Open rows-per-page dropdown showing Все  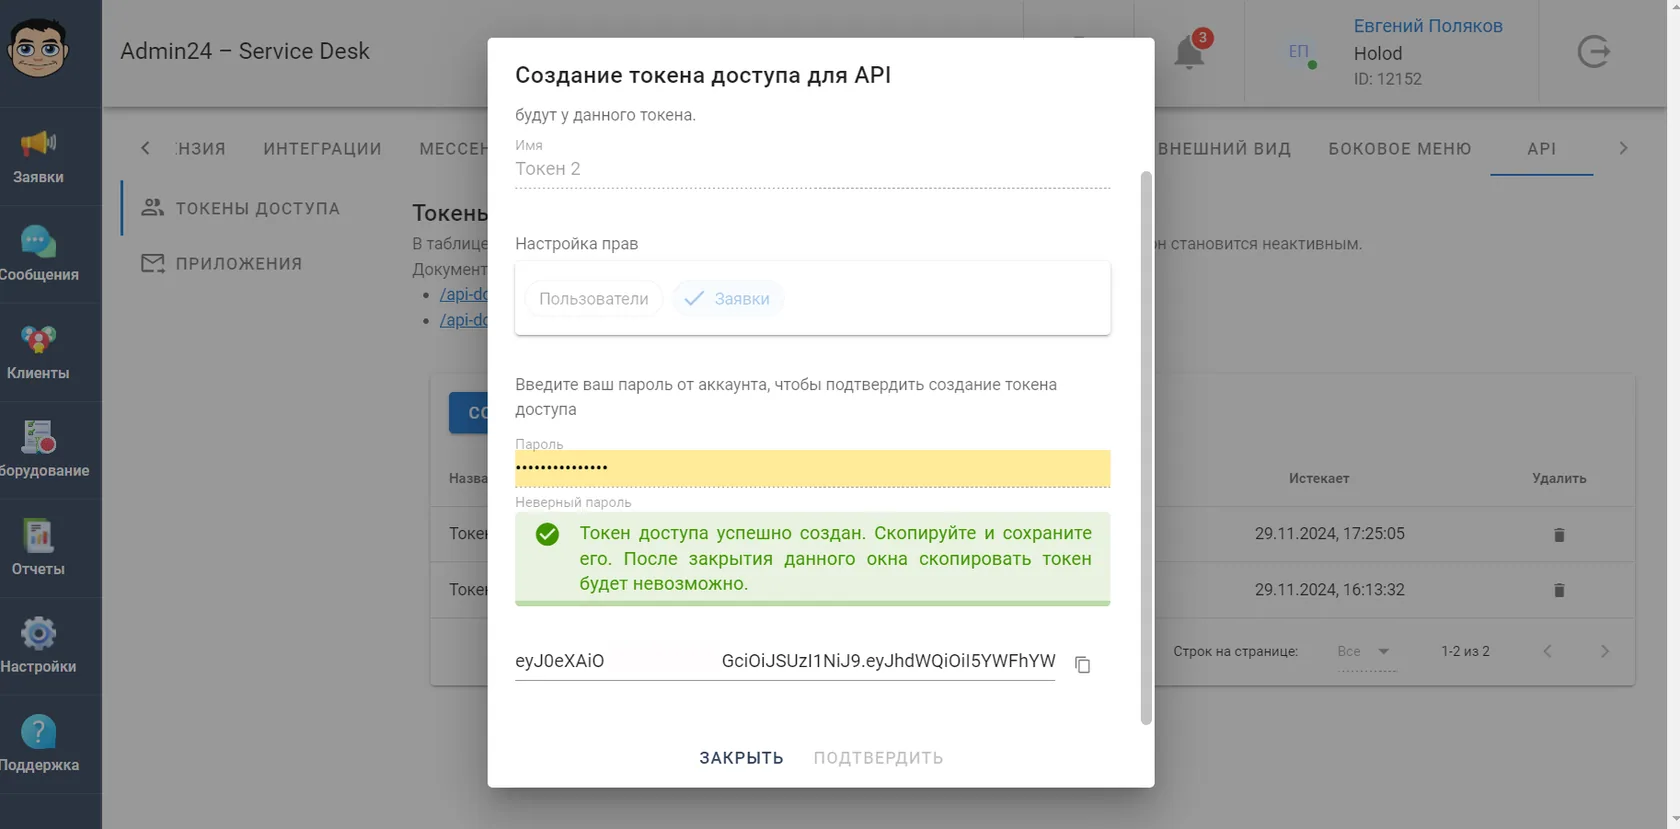[1365, 652]
